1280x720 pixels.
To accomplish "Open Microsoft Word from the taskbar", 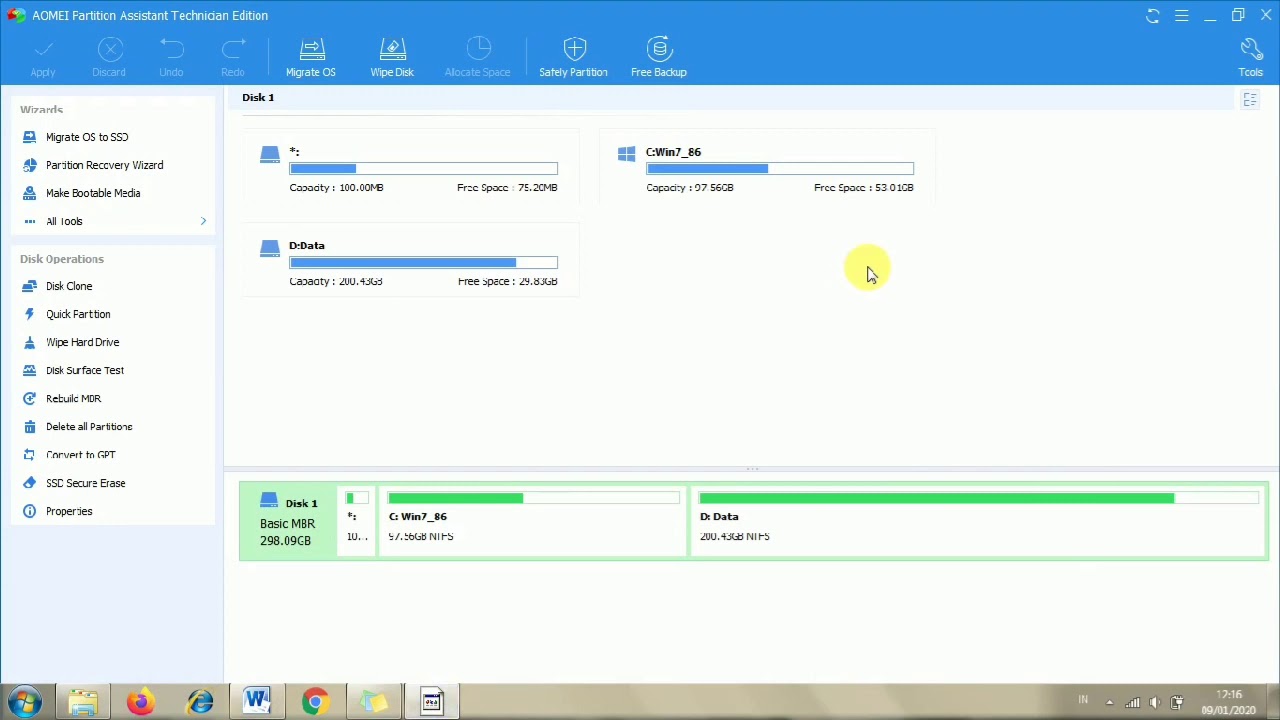I will click(257, 702).
